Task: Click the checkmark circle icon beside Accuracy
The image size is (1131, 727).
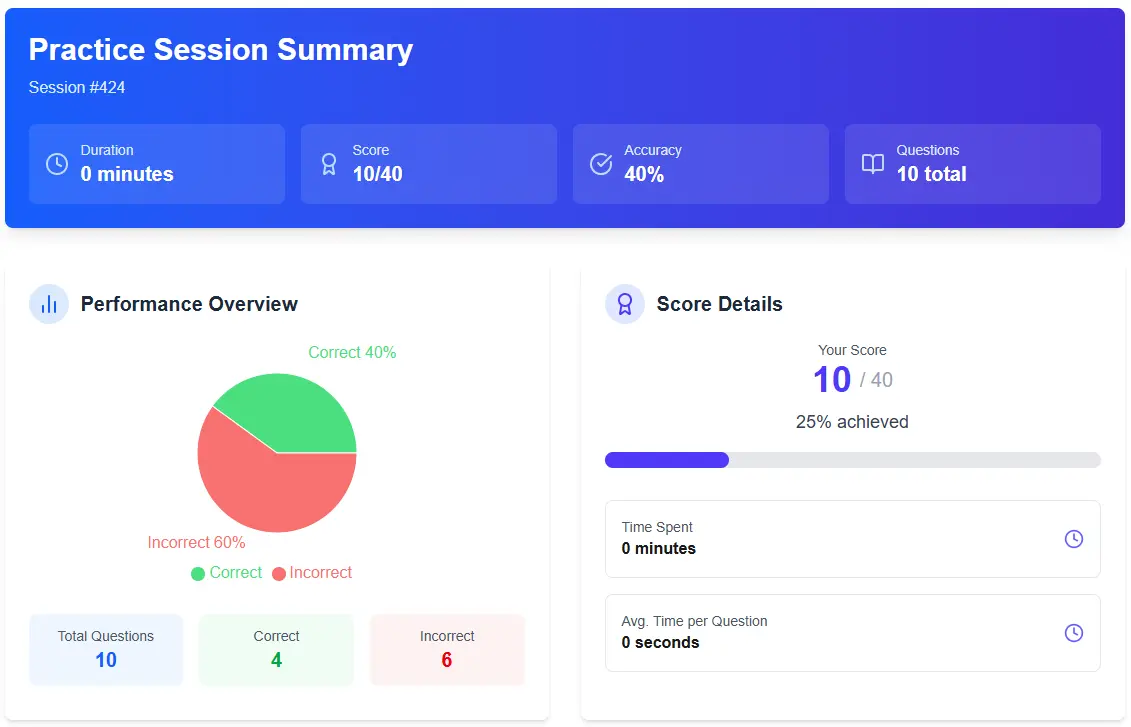Action: pyautogui.click(x=601, y=163)
